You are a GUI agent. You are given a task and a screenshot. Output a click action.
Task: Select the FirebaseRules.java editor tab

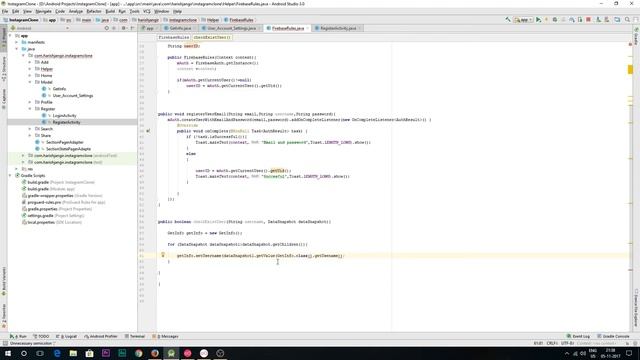288,28
